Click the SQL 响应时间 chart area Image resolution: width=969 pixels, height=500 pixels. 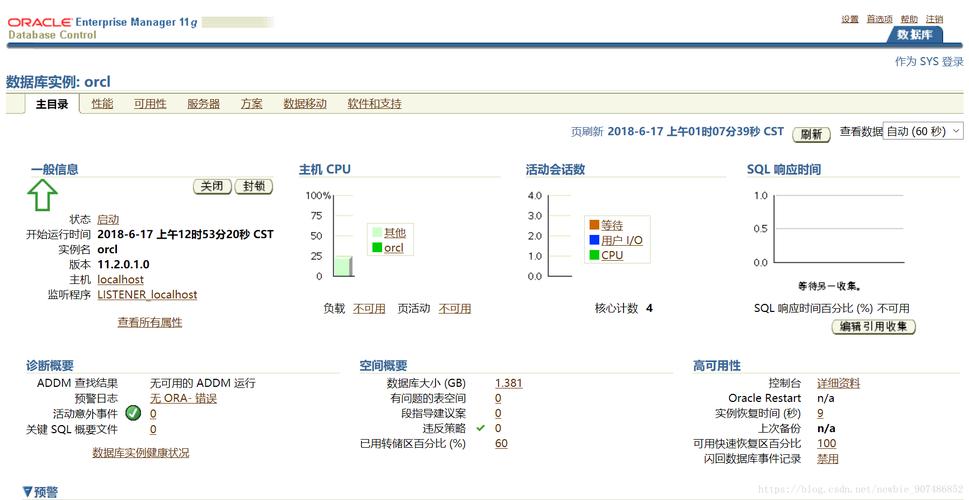pos(837,229)
